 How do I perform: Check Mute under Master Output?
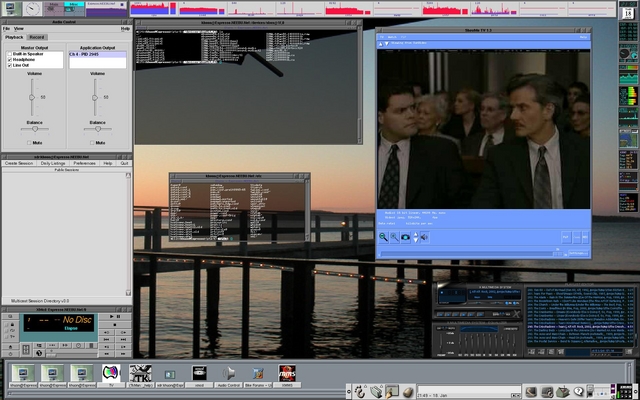29,143
